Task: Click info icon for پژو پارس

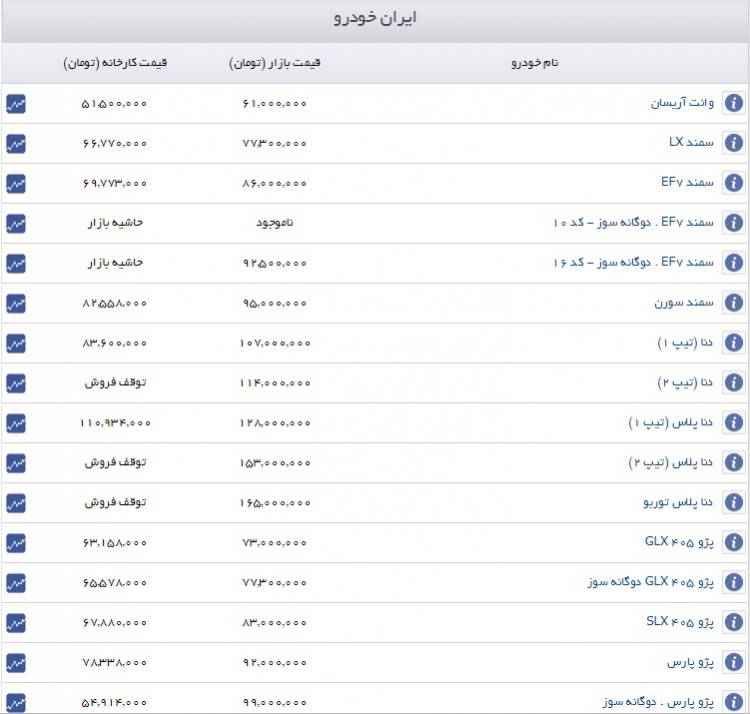Action: click(x=733, y=663)
